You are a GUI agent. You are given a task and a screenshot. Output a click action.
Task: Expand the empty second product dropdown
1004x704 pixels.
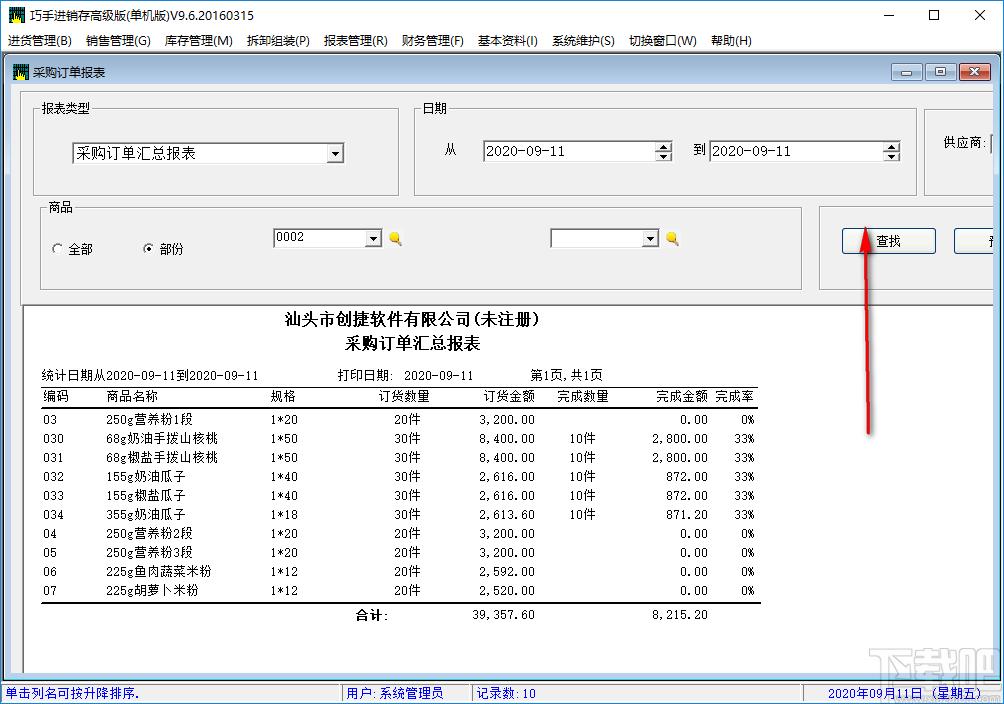click(x=651, y=238)
